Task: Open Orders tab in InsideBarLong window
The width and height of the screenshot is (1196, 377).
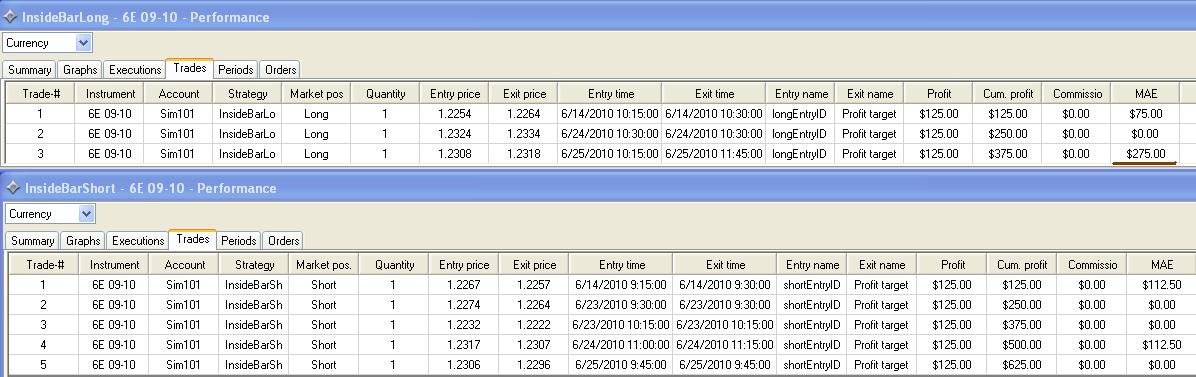Action: pyautogui.click(x=280, y=69)
